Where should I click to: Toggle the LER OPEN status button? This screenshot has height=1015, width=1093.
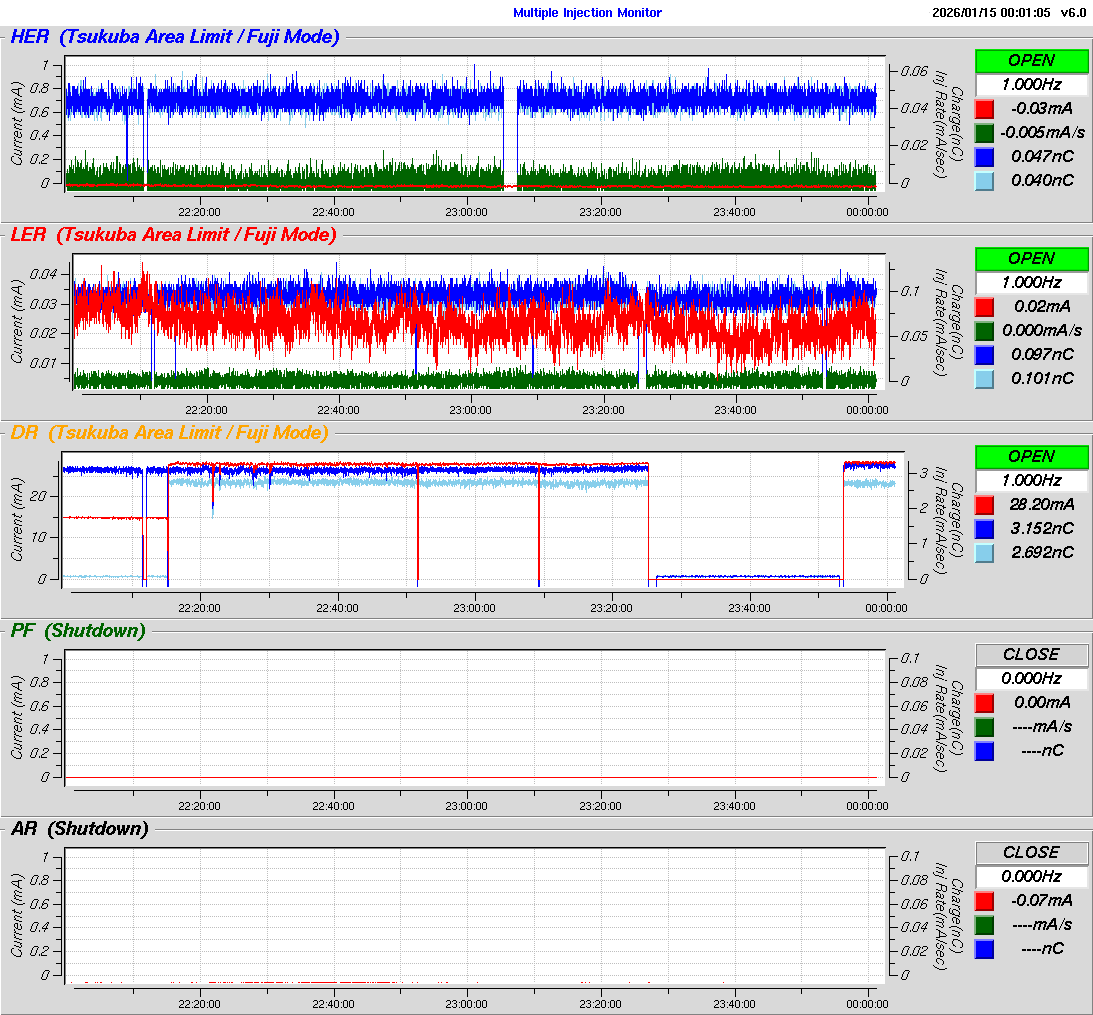(1031, 258)
